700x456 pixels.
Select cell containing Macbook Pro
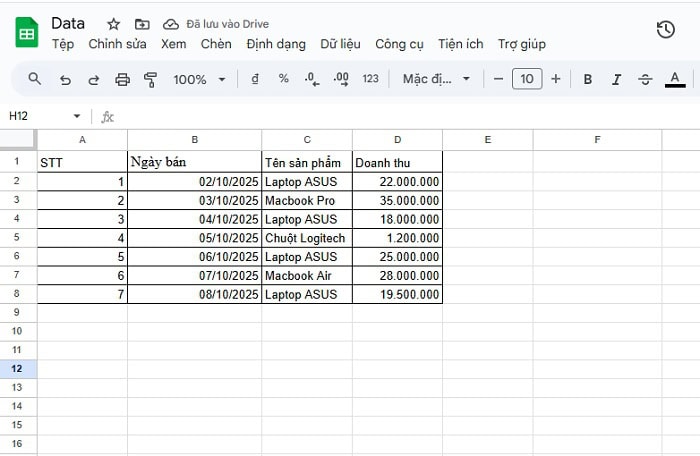tap(306, 201)
